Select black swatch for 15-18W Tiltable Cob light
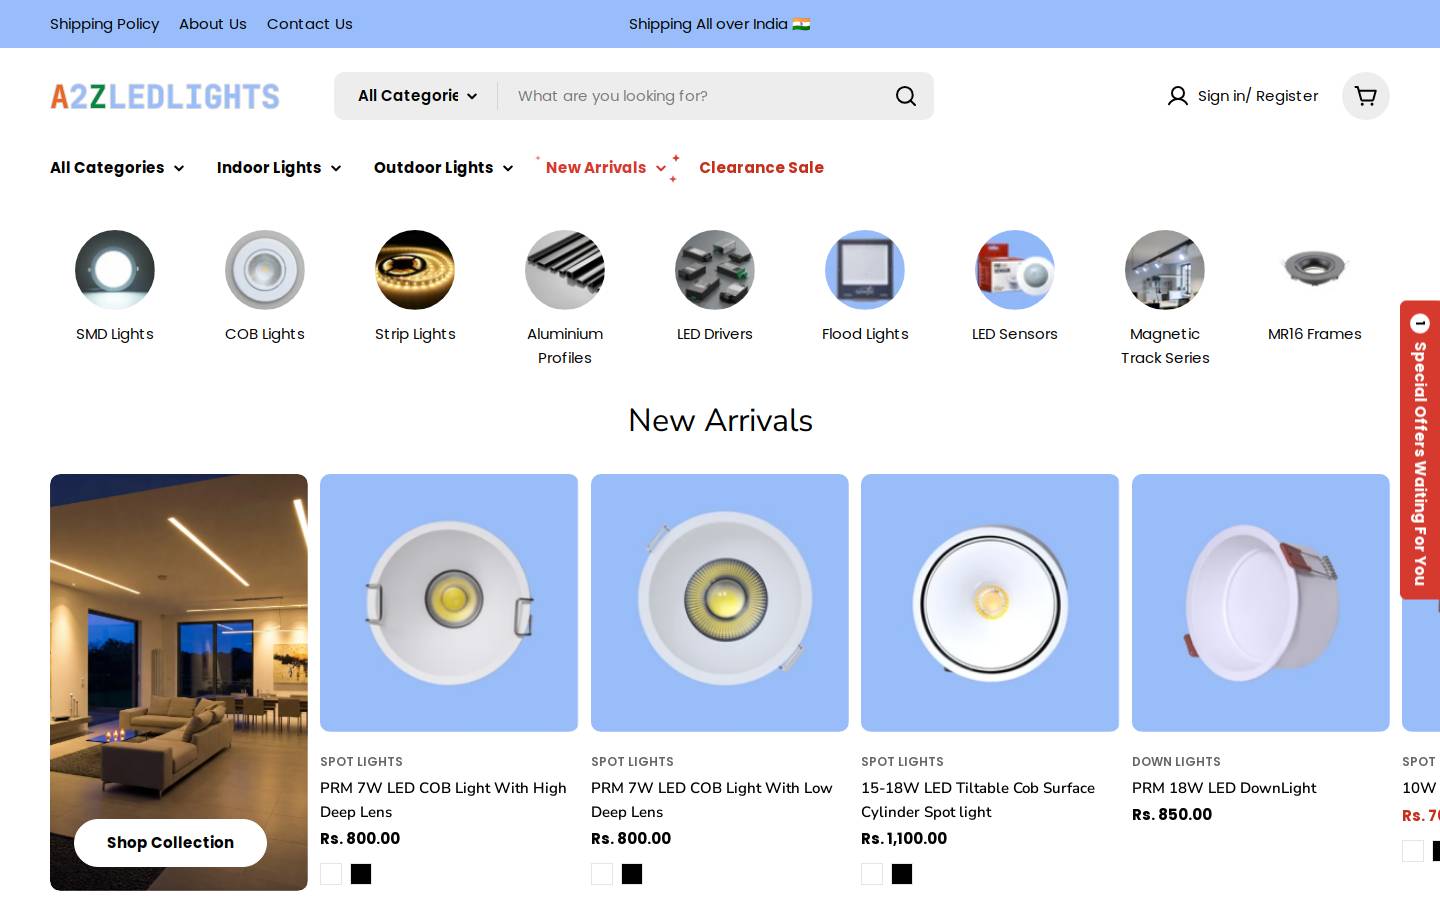1440x900 pixels. [902, 874]
